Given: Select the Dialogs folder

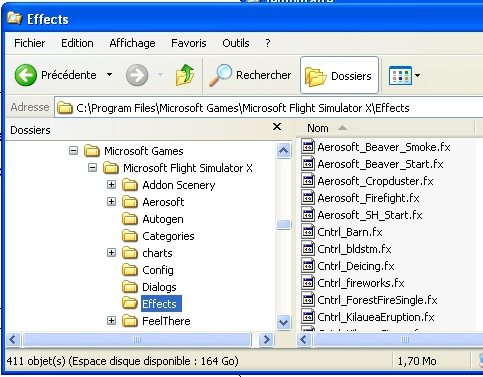Looking at the screenshot, I should [159, 287].
